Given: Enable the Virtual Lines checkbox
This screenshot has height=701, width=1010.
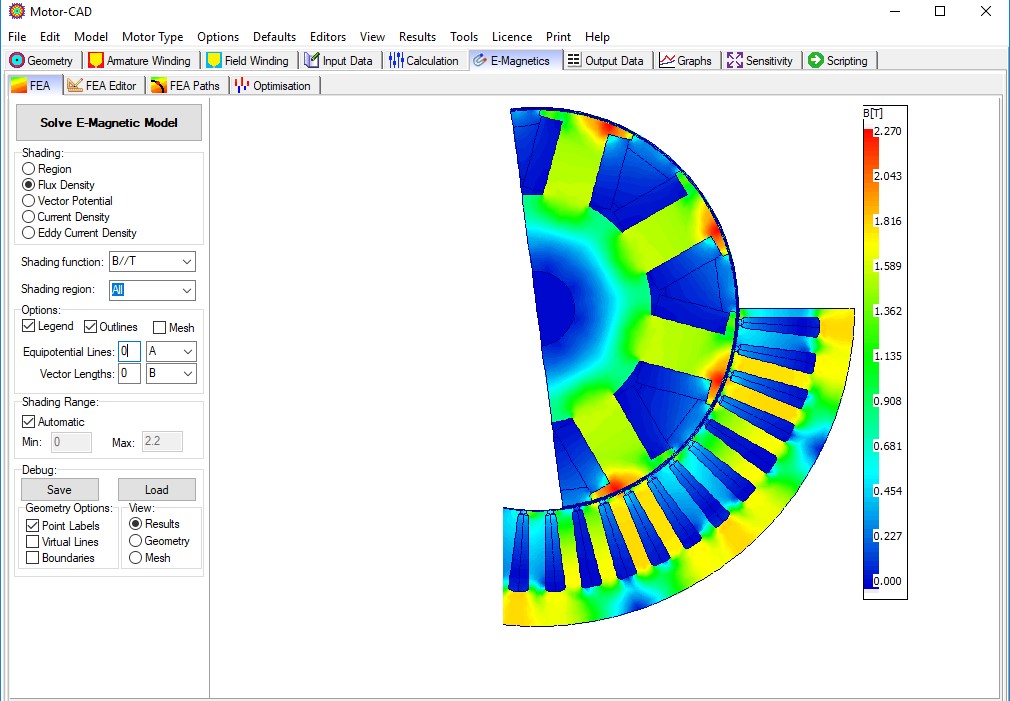Looking at the screenshot, I should pyautogui.click(x=32, y=542).
